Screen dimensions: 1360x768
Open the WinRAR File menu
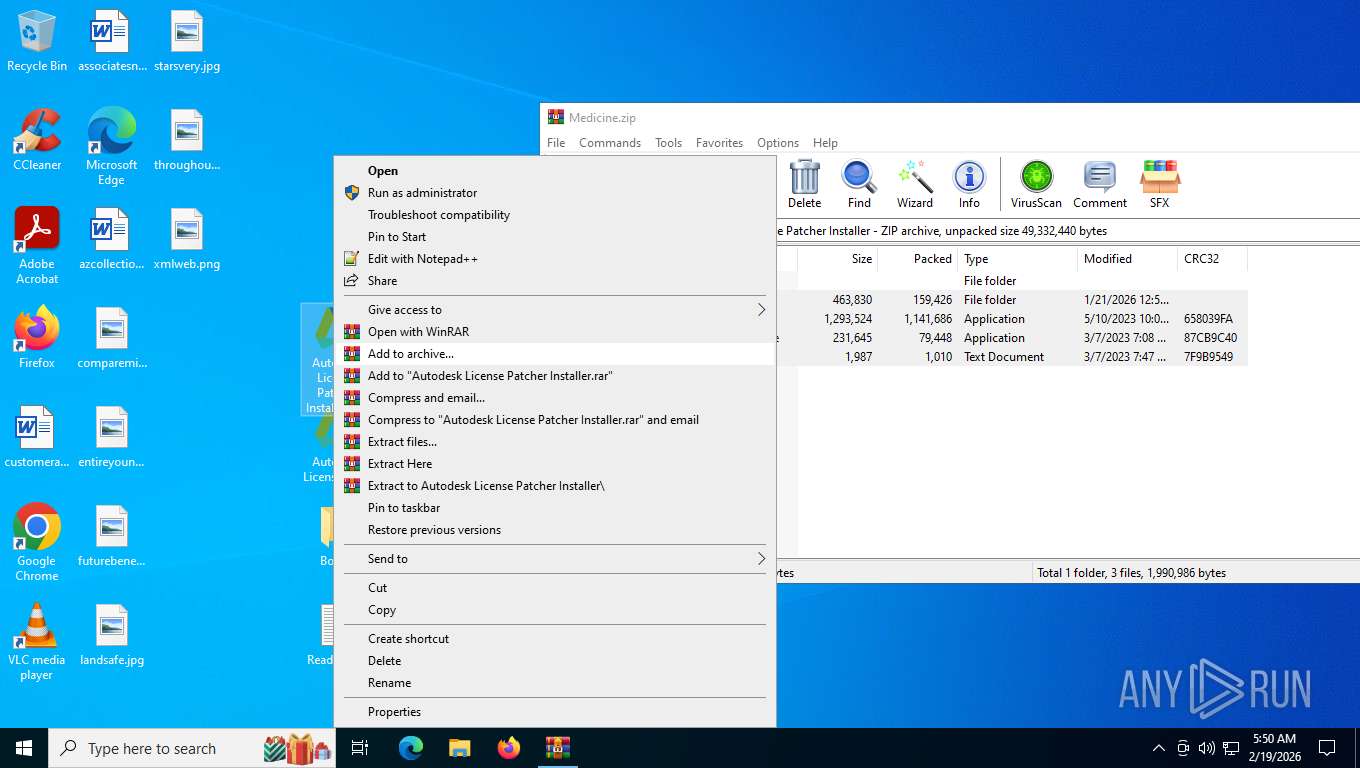tap(556, 143)
